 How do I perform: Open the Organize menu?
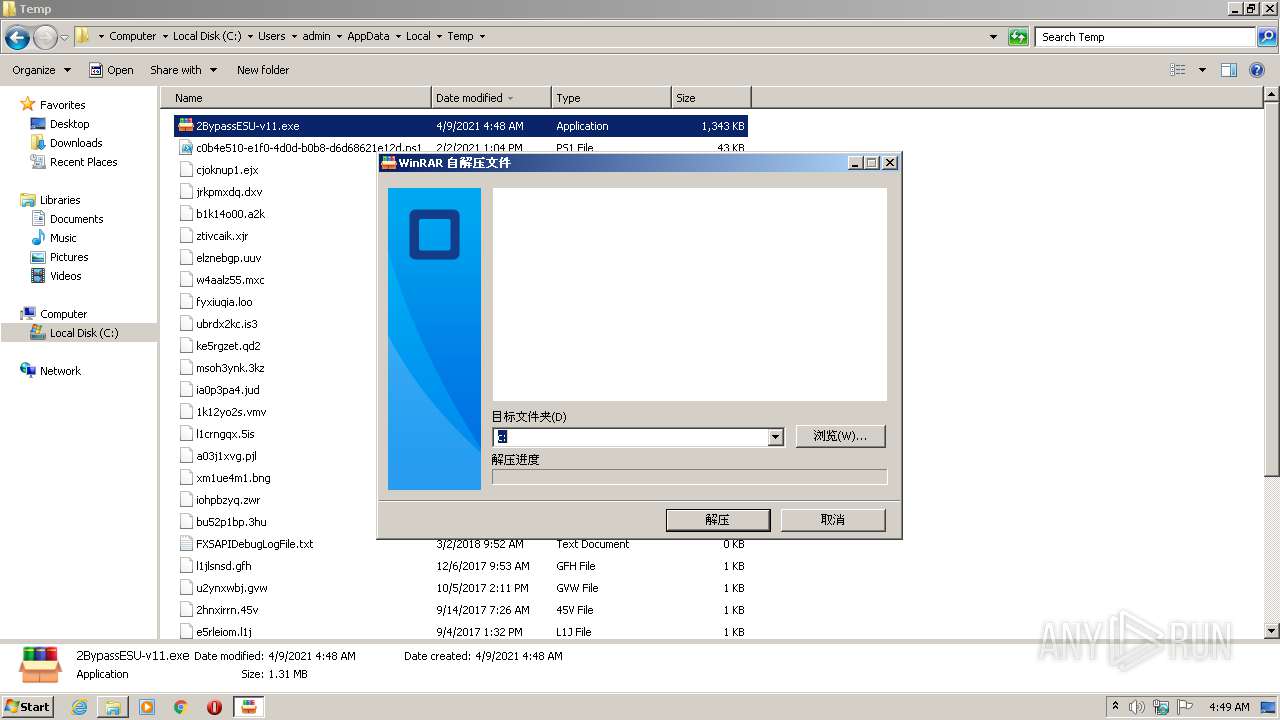tap(41, 70)
